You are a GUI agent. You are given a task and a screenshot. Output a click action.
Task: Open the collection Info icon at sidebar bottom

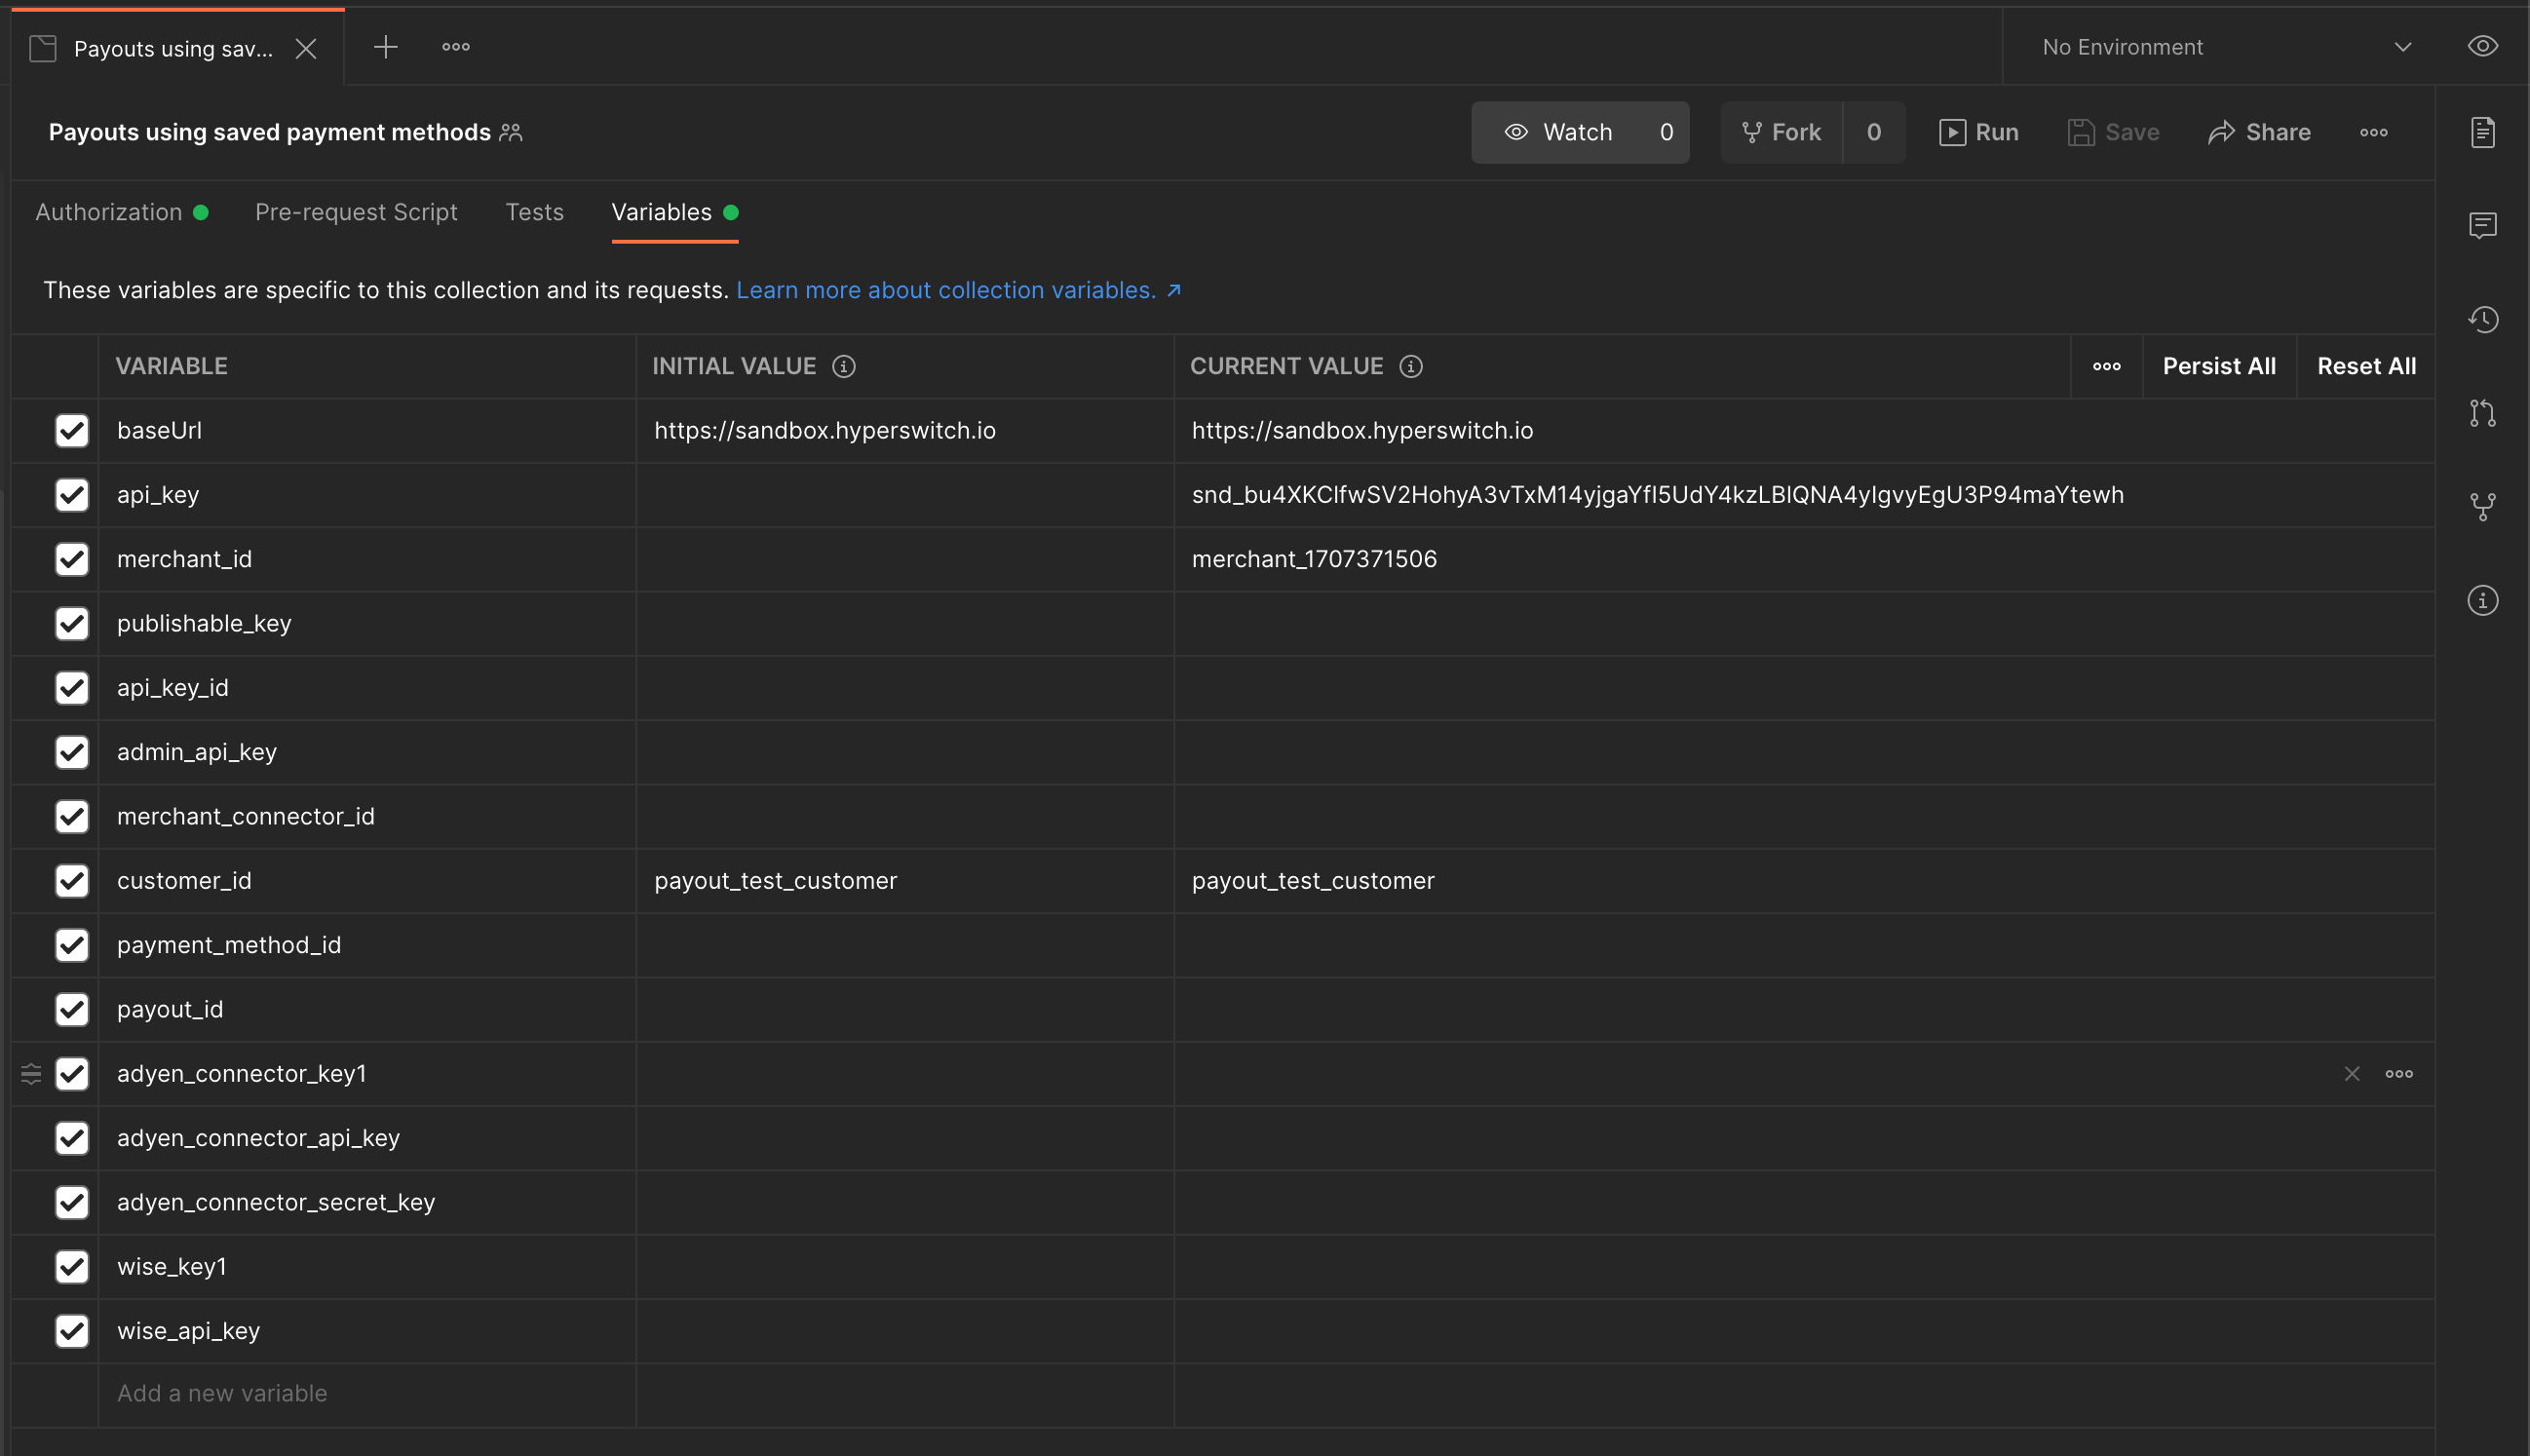[2483, 600]
